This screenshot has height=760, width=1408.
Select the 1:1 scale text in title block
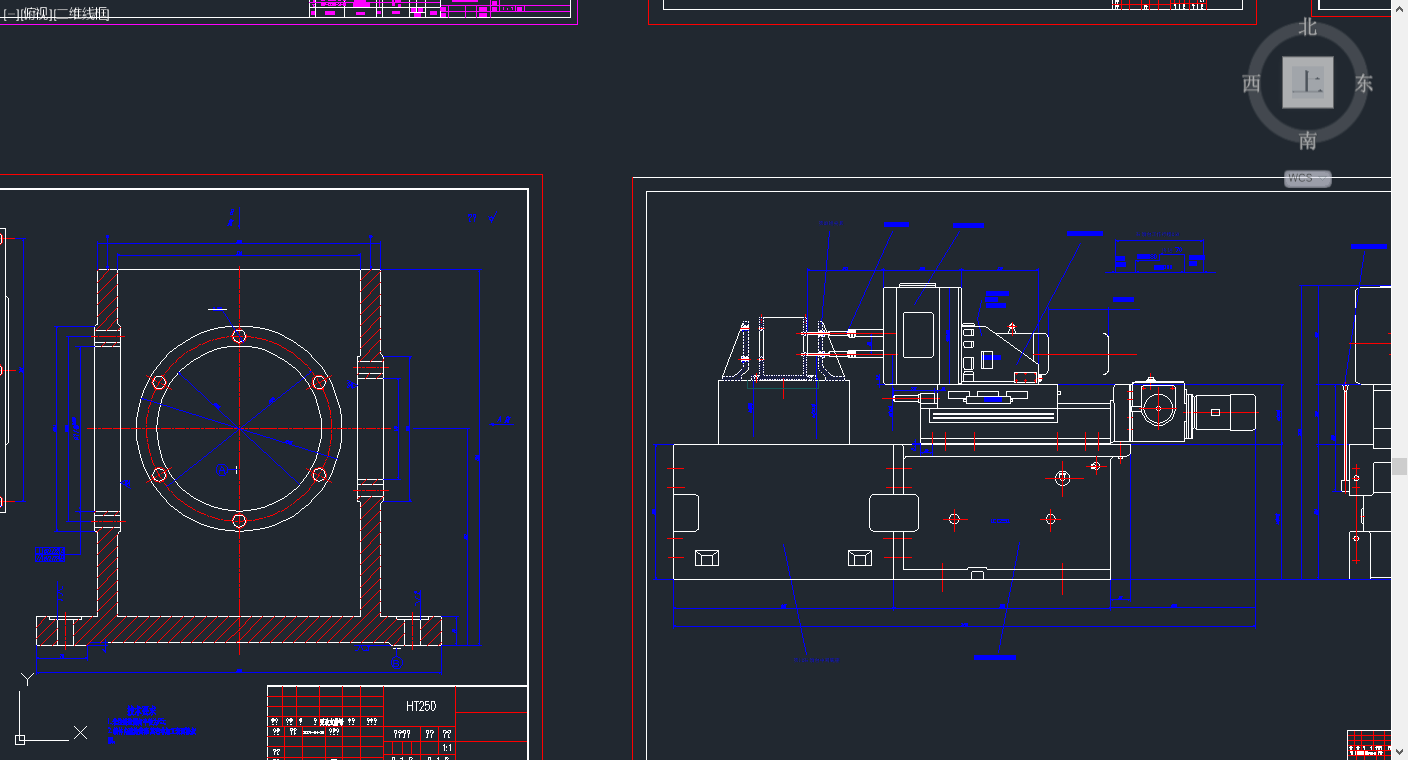[446, 747]
